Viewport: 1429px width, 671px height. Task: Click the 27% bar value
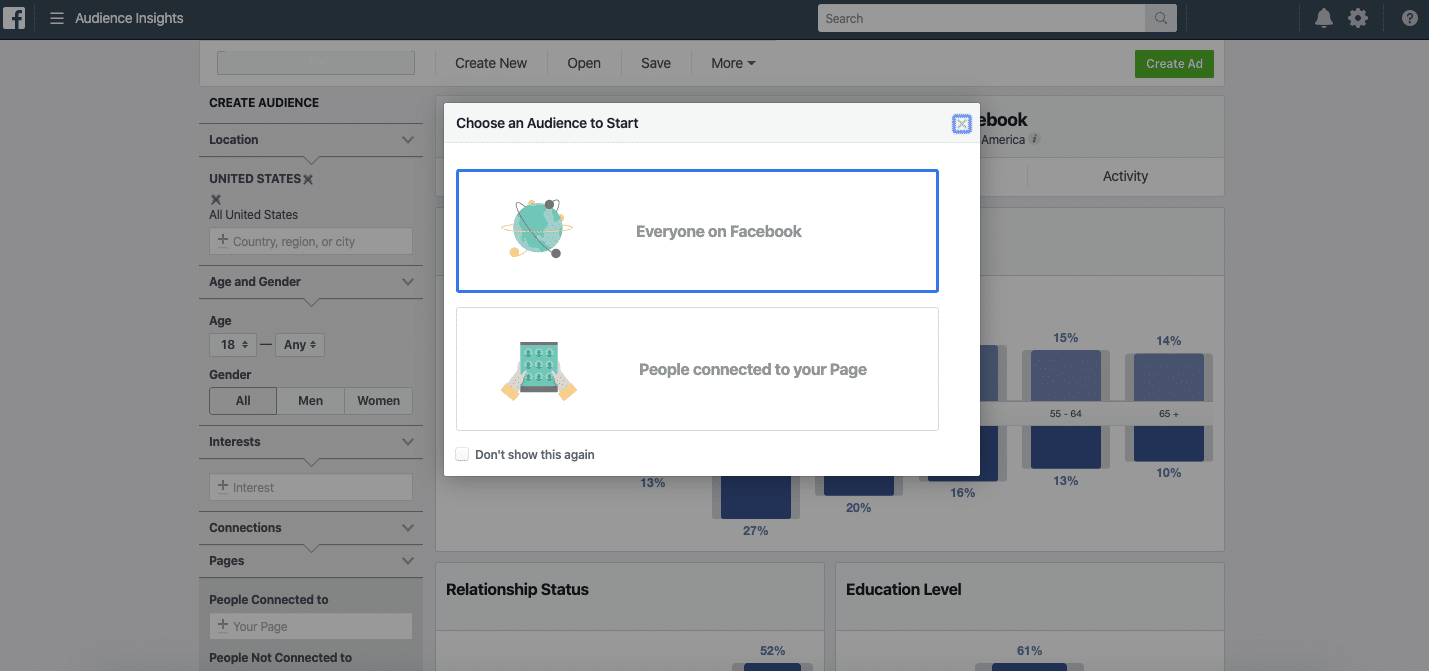tap(756, 531)
